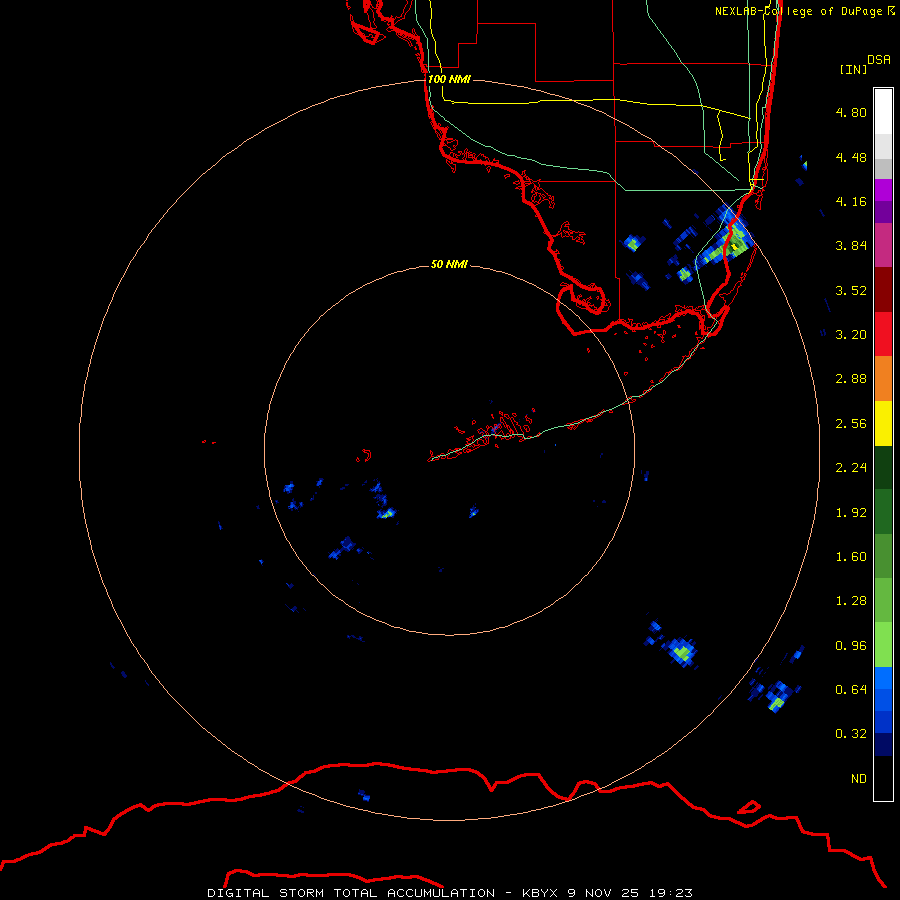Click the "[IN]" units label
This screenshot has height=900, width=900.
tap(853, 69)
